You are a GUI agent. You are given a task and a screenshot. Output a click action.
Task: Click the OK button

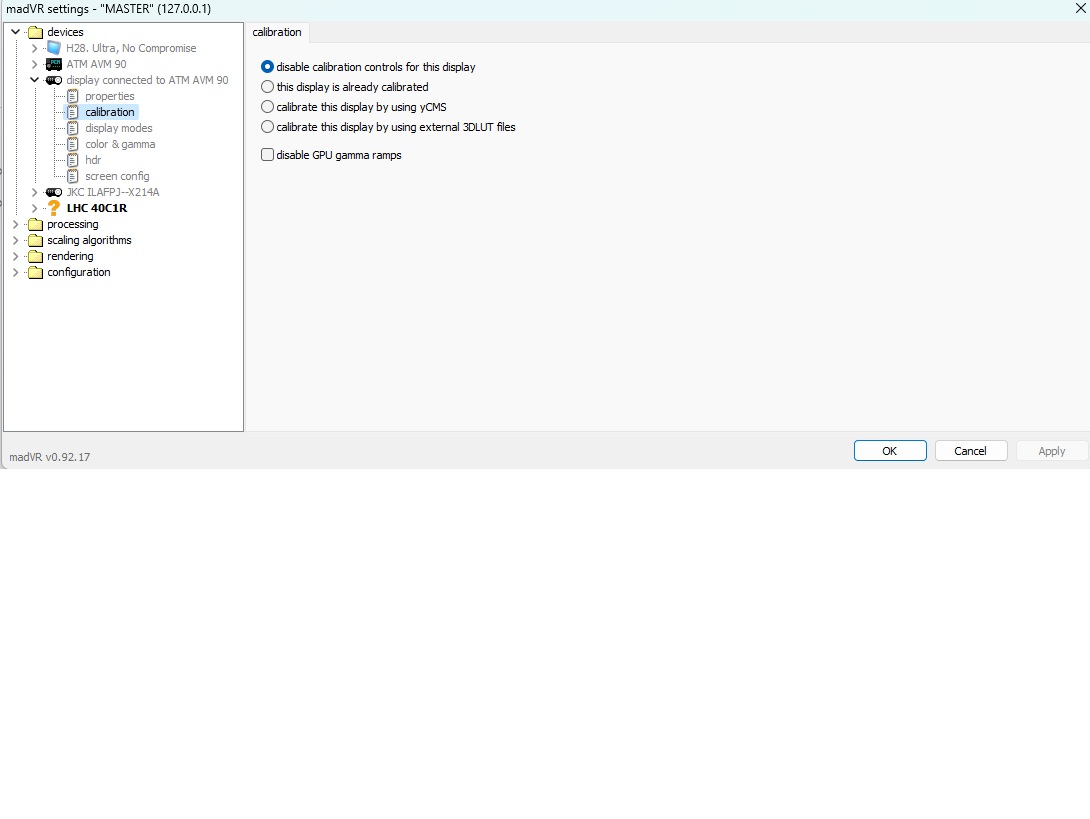890,451
